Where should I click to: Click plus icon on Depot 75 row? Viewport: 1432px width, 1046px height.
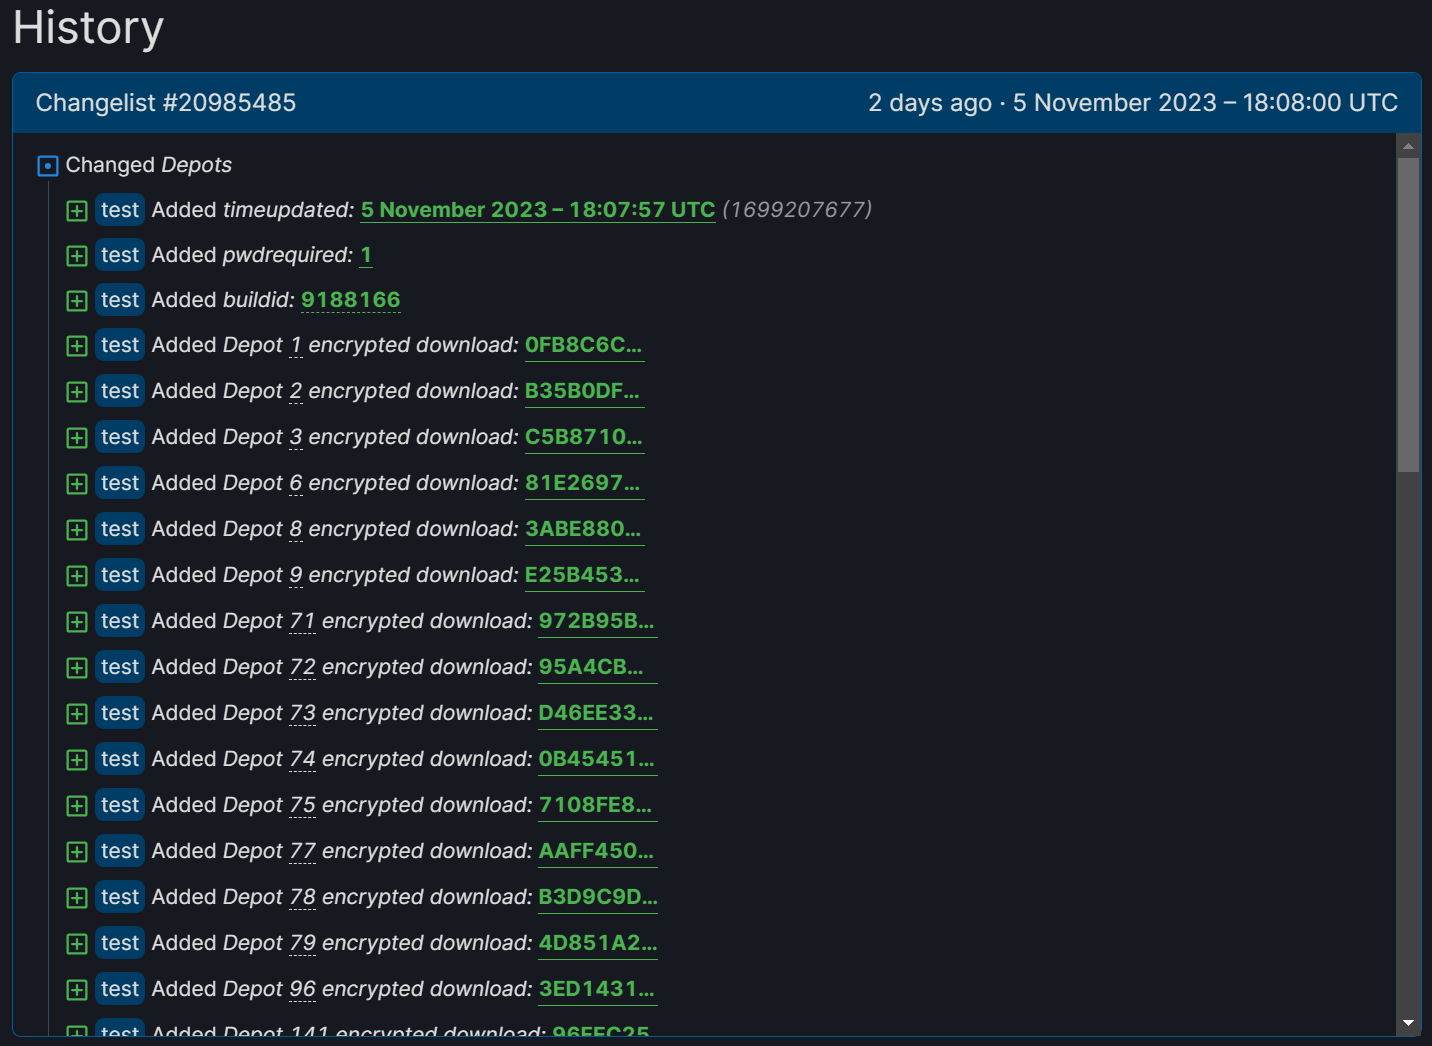pos(77,806)
